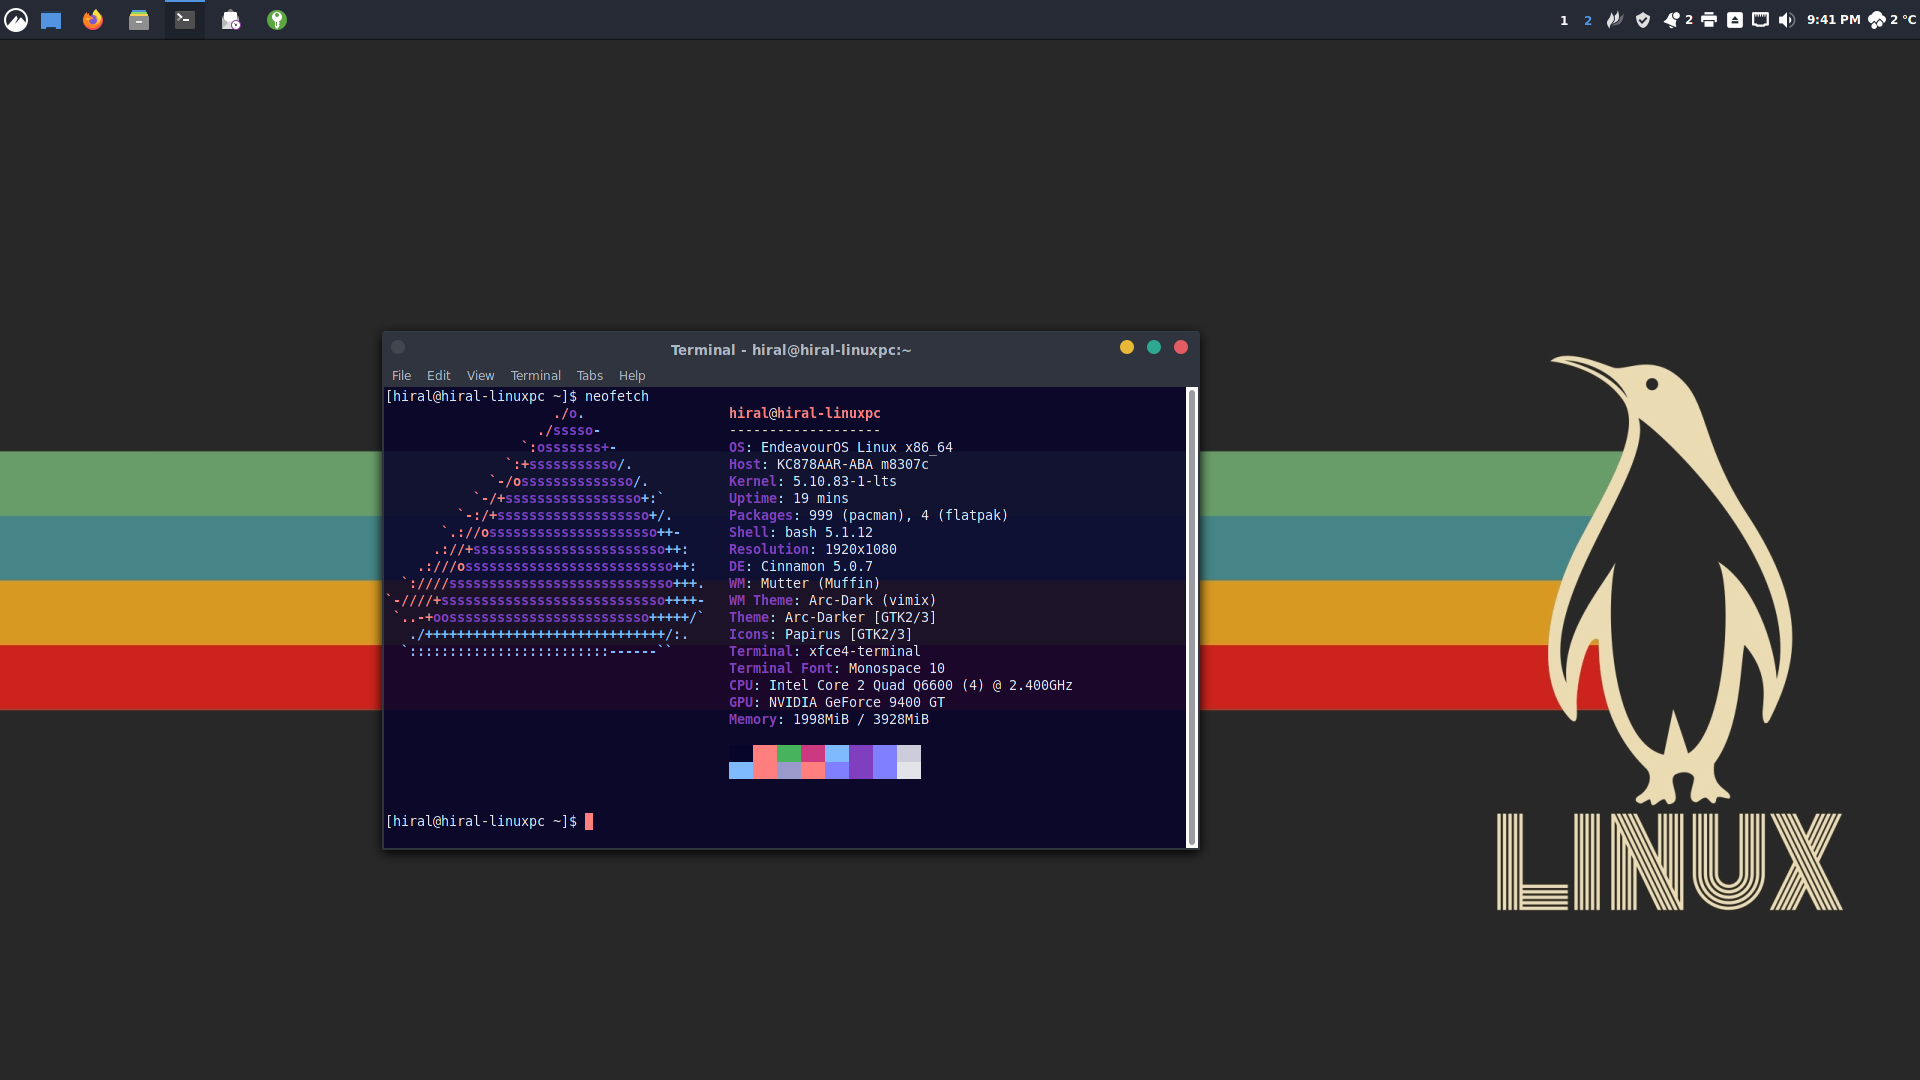Activate the Terminal panel launcher
1920x1080 pixels.
coord(185,20)
